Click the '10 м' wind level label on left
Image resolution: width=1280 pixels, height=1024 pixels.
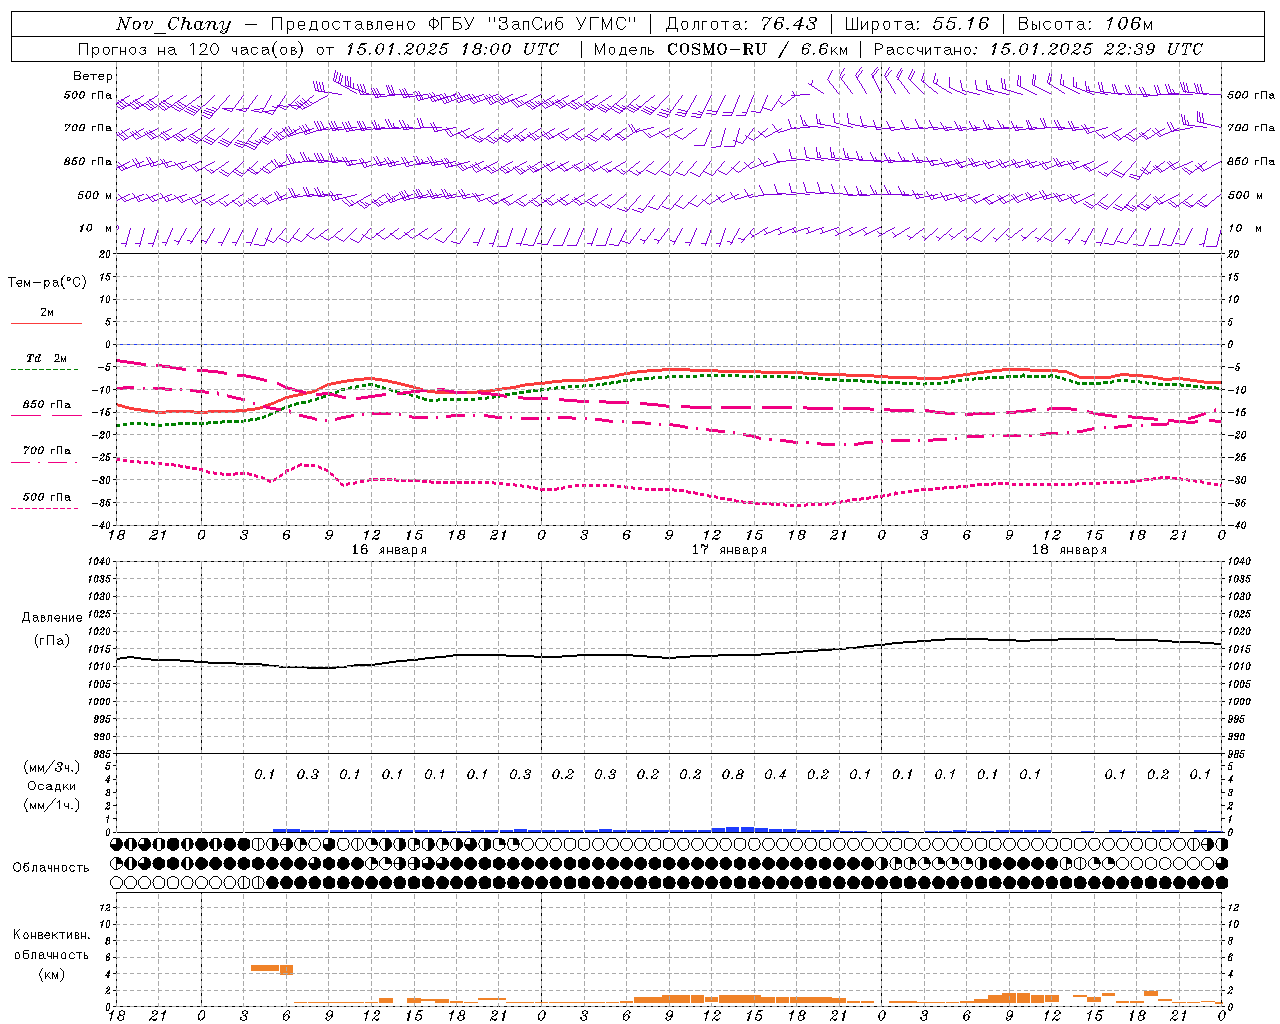point(96,229)
